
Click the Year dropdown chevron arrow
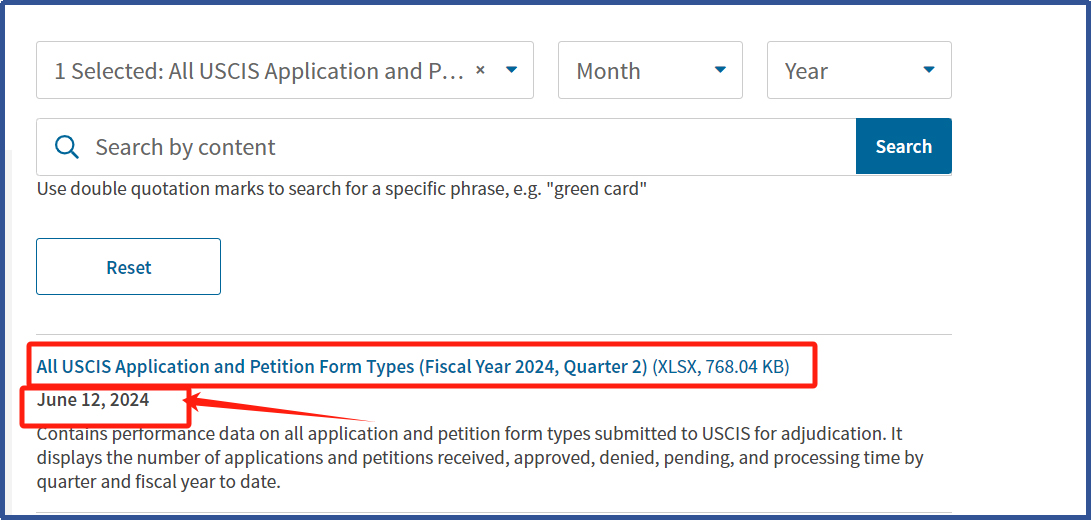pos(928,70)
